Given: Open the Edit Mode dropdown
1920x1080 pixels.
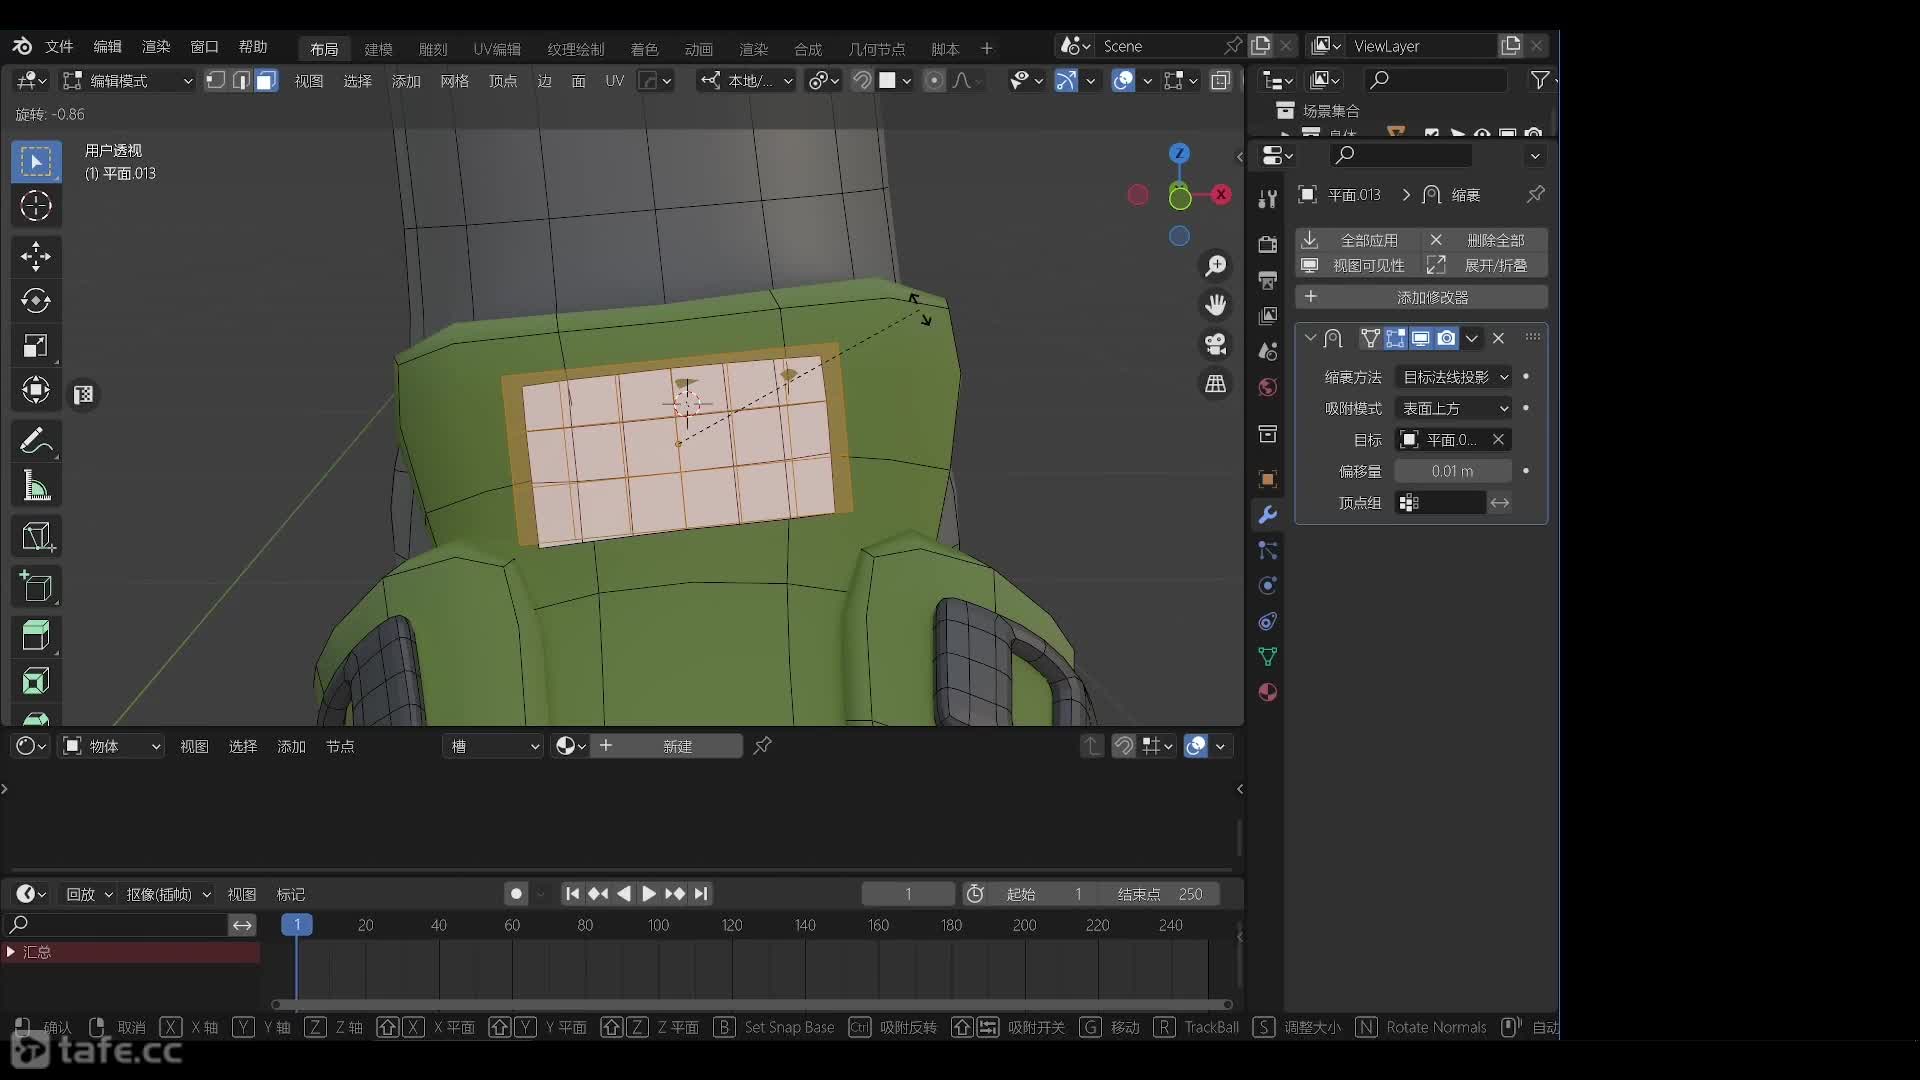Looking at the screenshot, I should 126,80.
